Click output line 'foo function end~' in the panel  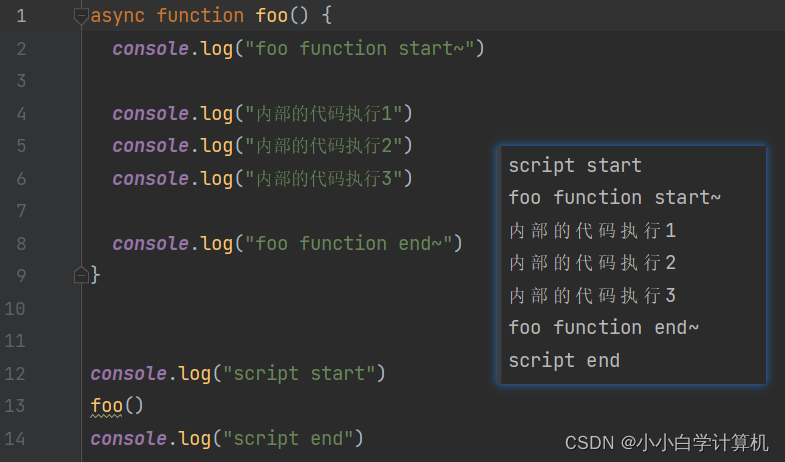coord(603,328)
